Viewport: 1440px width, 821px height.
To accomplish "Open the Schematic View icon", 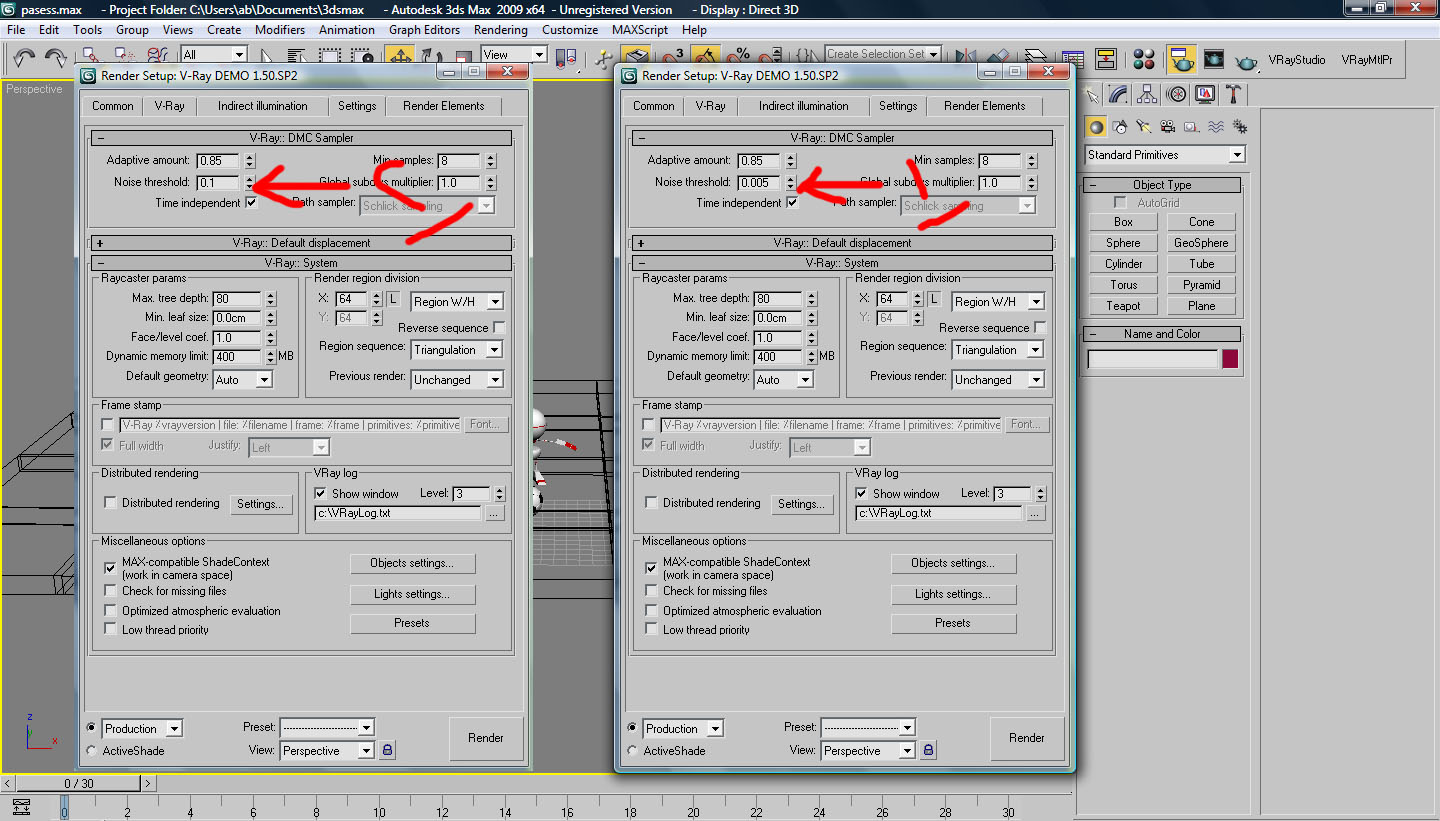I will point(1105,58).
